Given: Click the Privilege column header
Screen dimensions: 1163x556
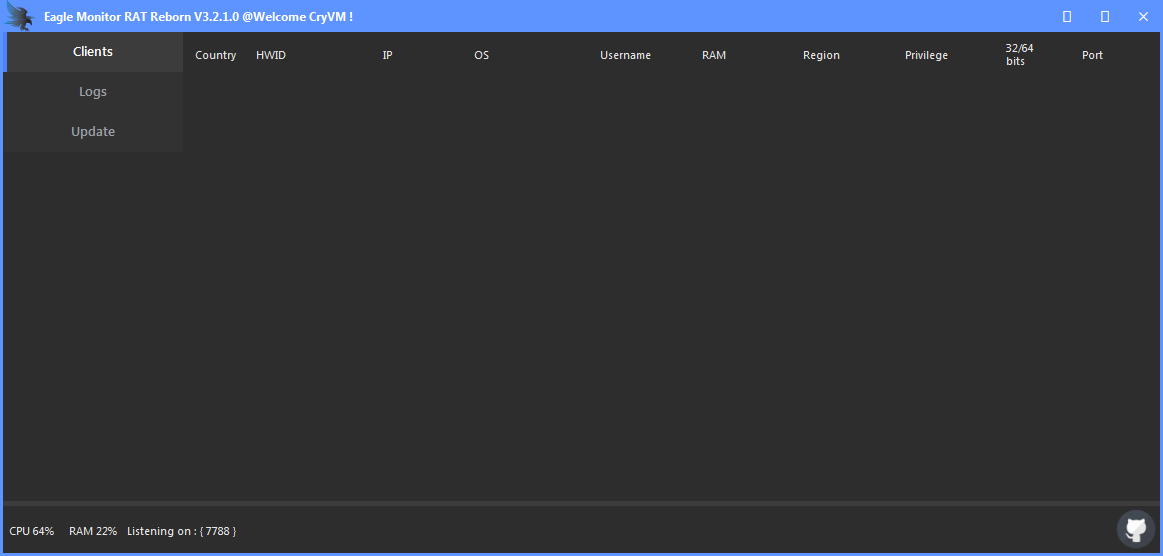Looking at the screenshot, I should [926, 55].
